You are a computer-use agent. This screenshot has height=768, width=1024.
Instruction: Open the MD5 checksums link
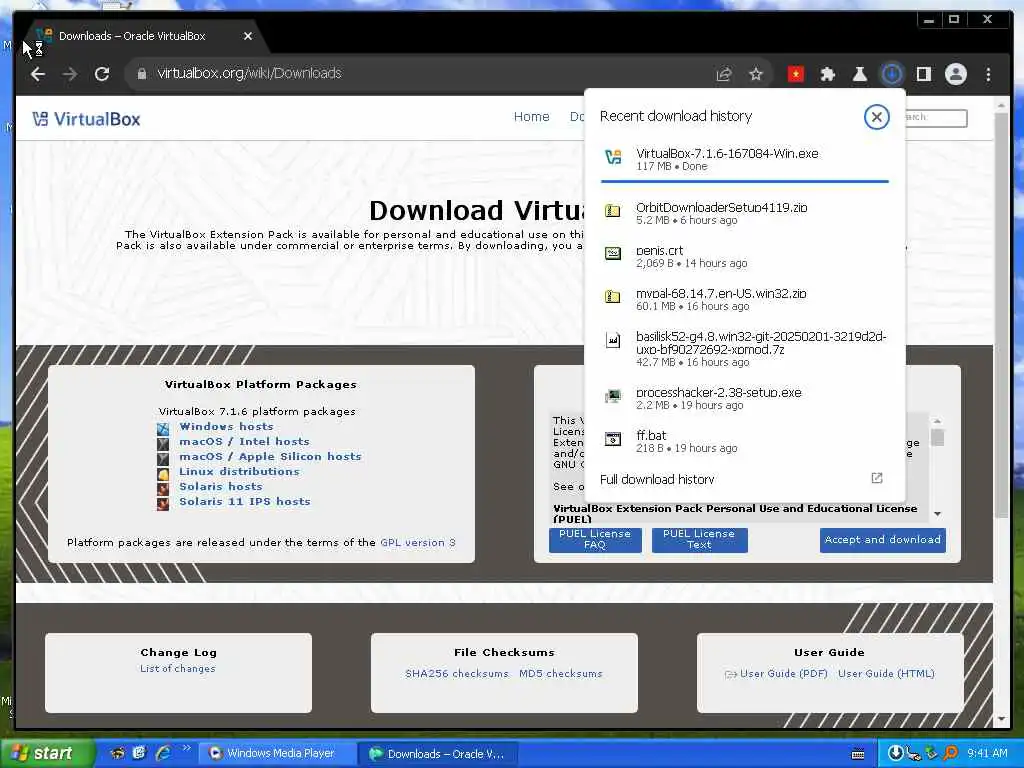tap(560, 673)
